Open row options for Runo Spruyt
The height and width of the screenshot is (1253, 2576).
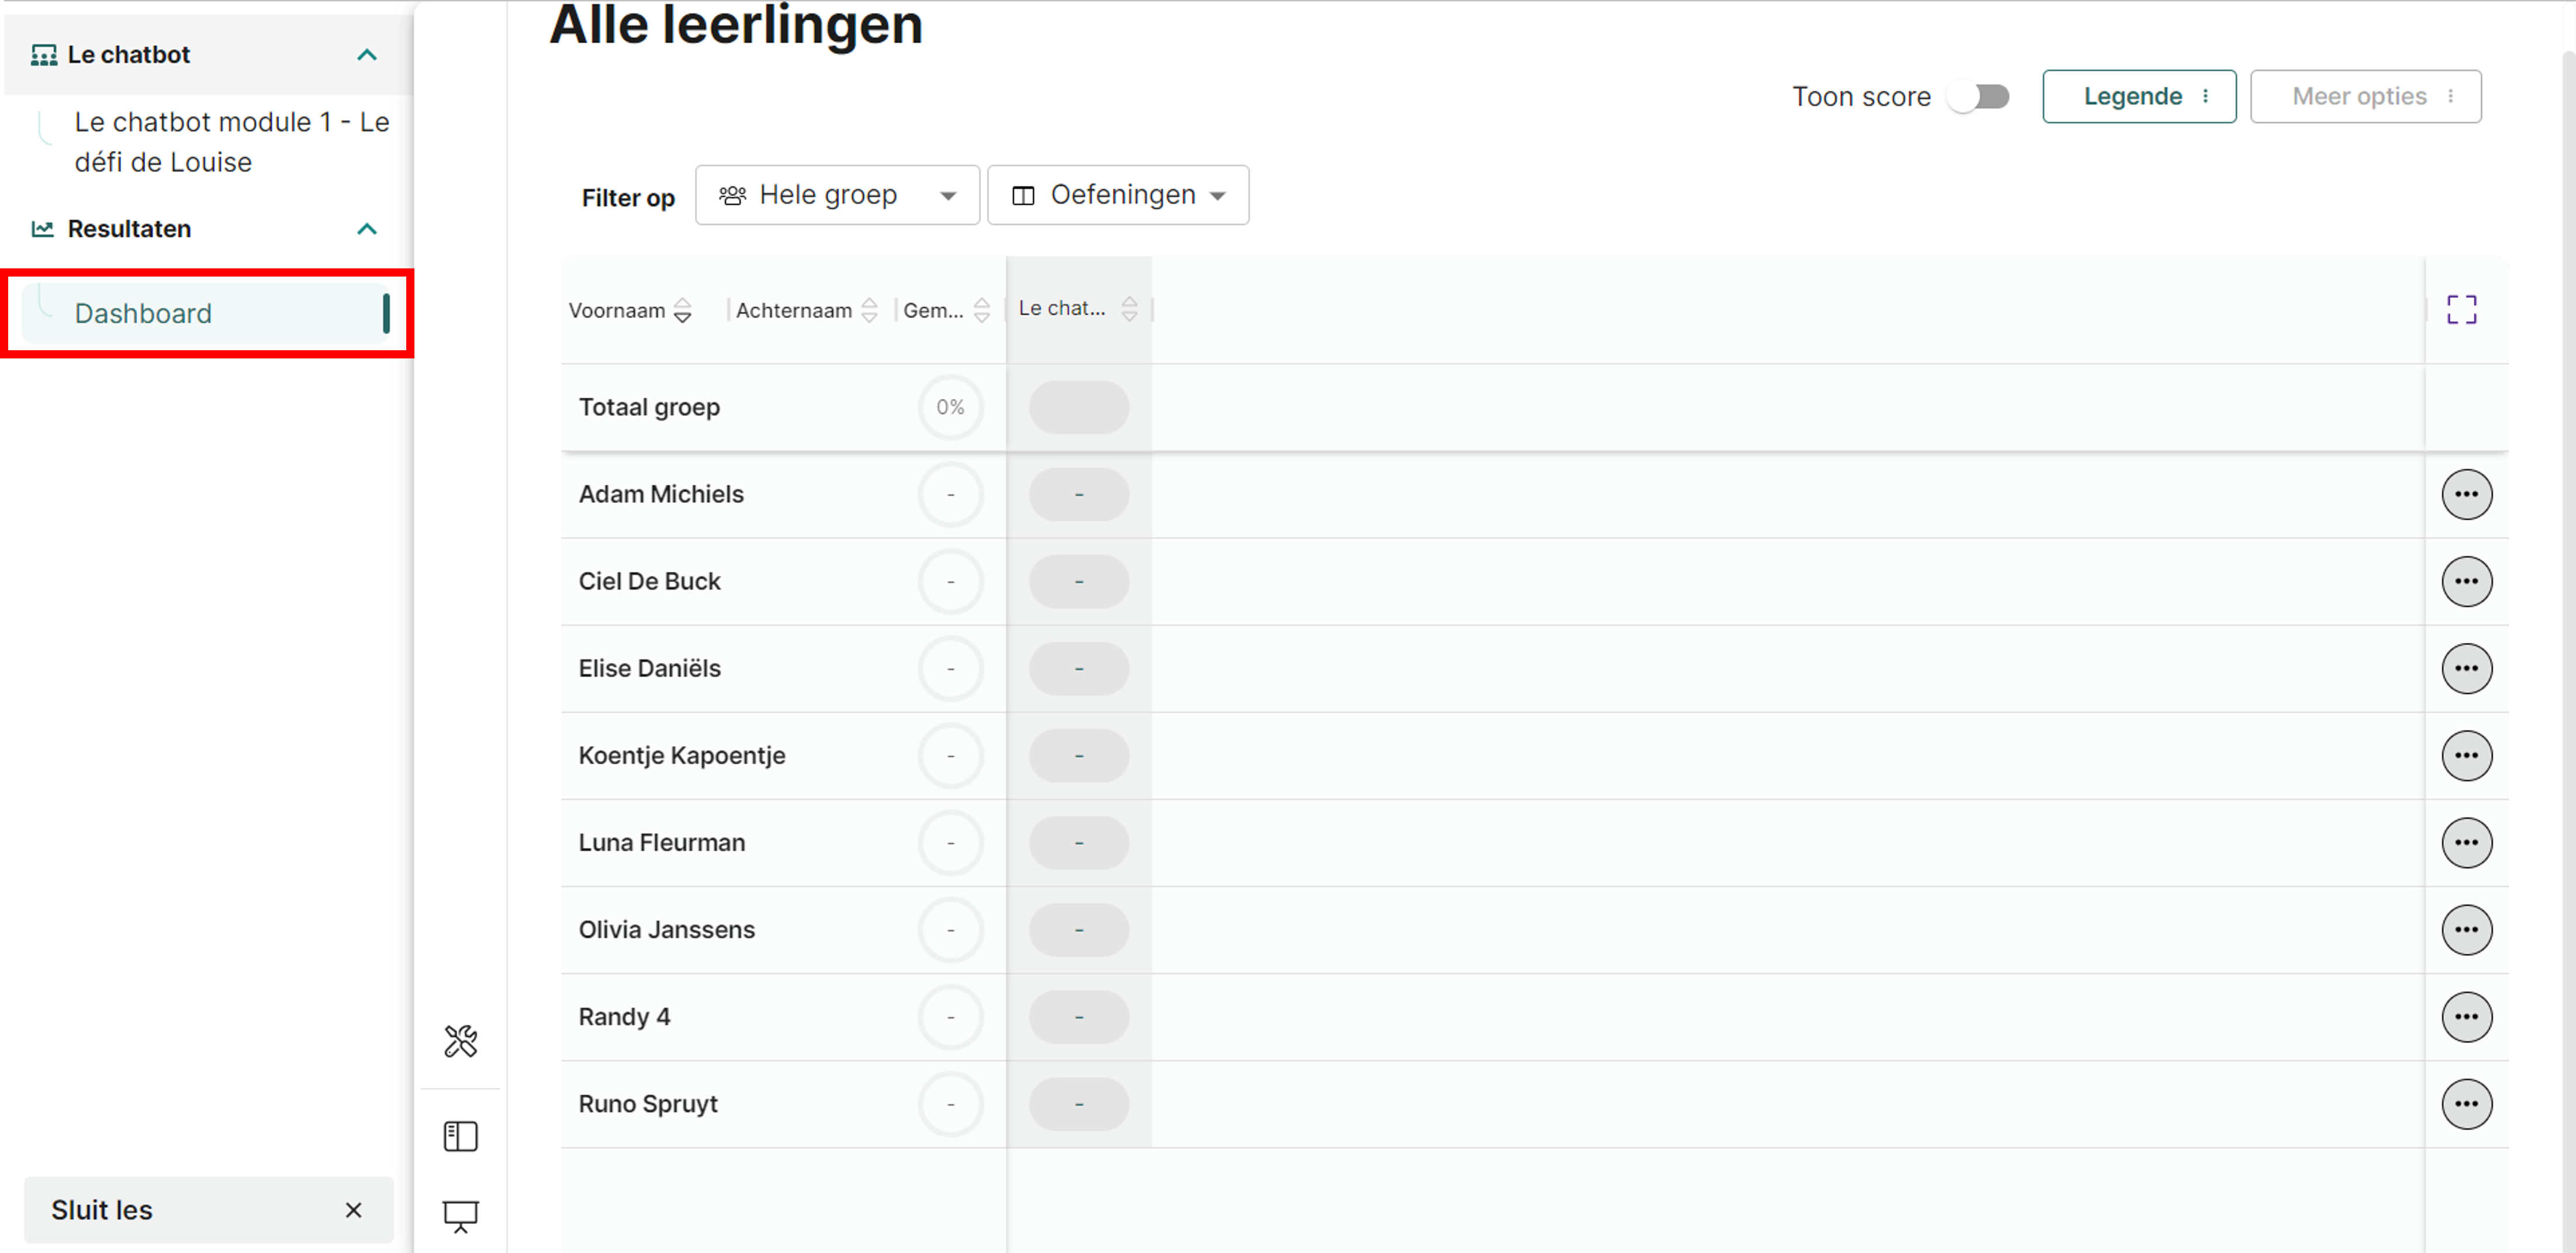coord(2467,1104)
